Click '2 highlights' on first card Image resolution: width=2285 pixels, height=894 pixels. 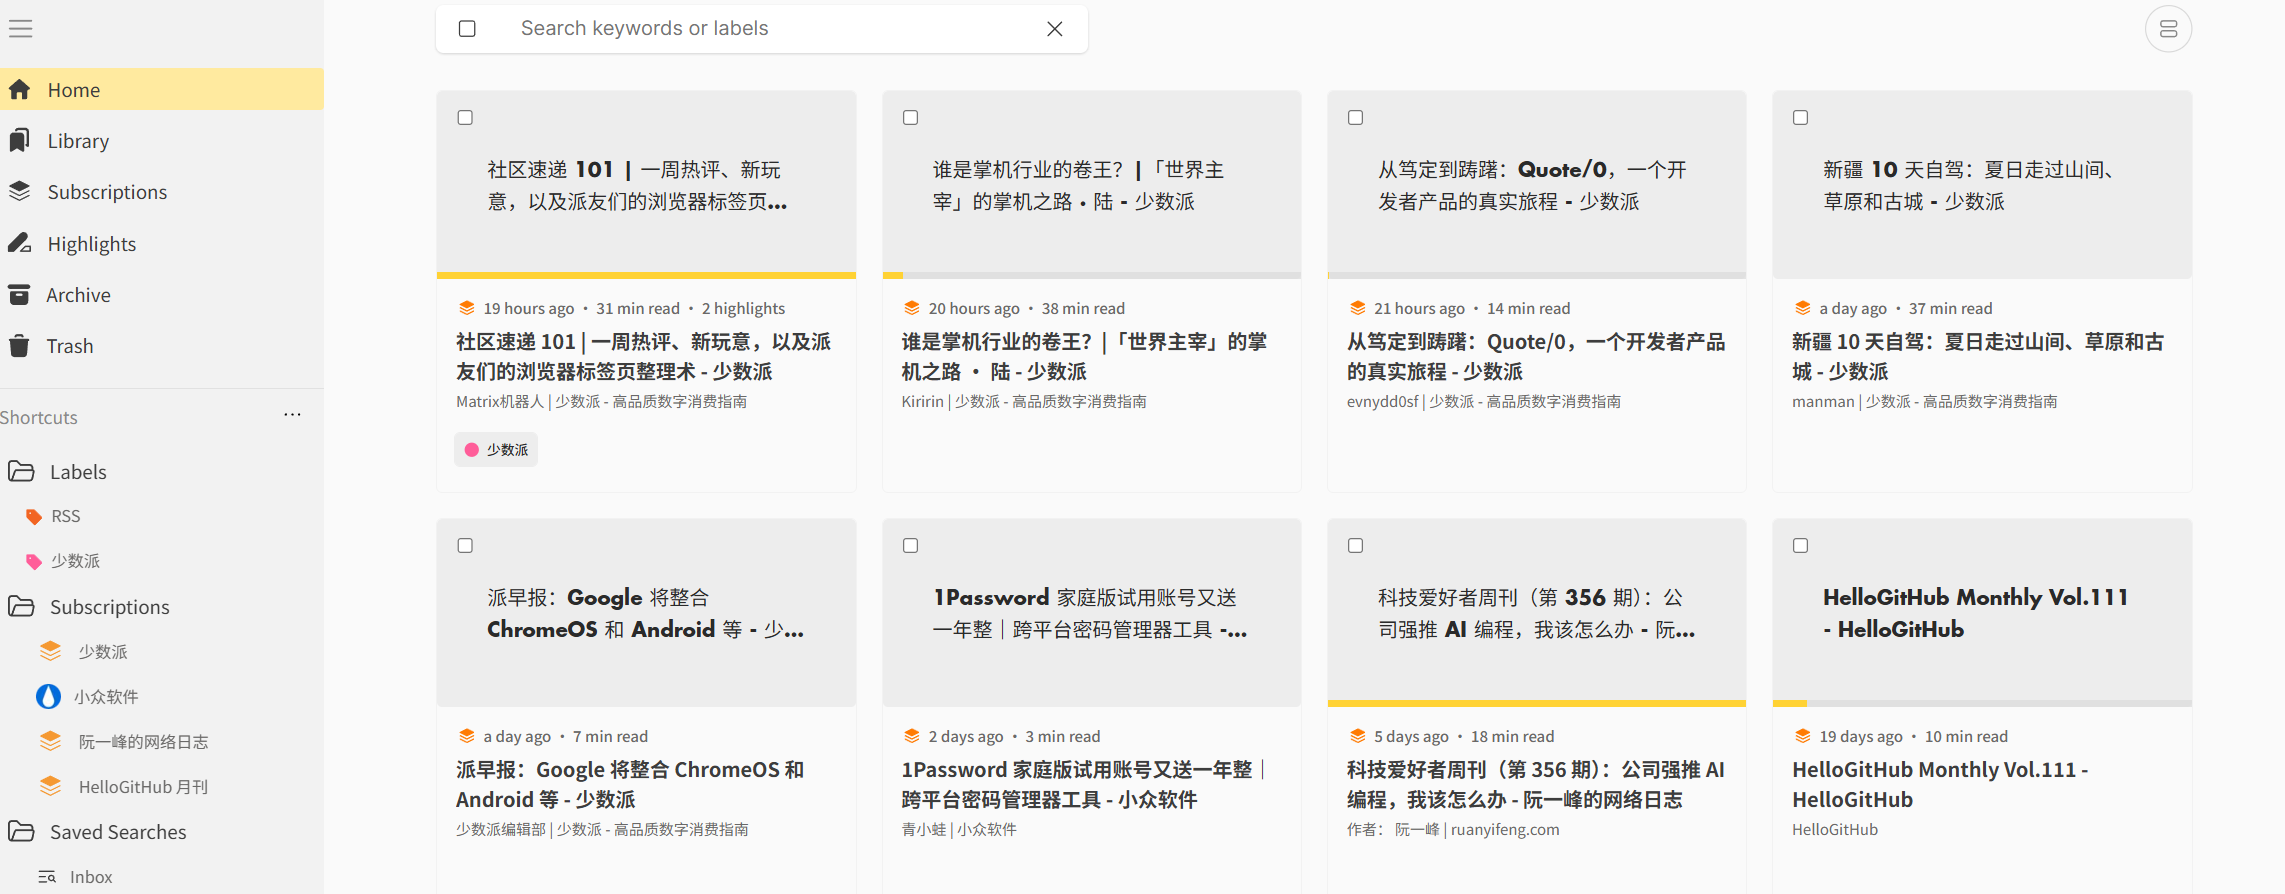[x=743, y=308]
